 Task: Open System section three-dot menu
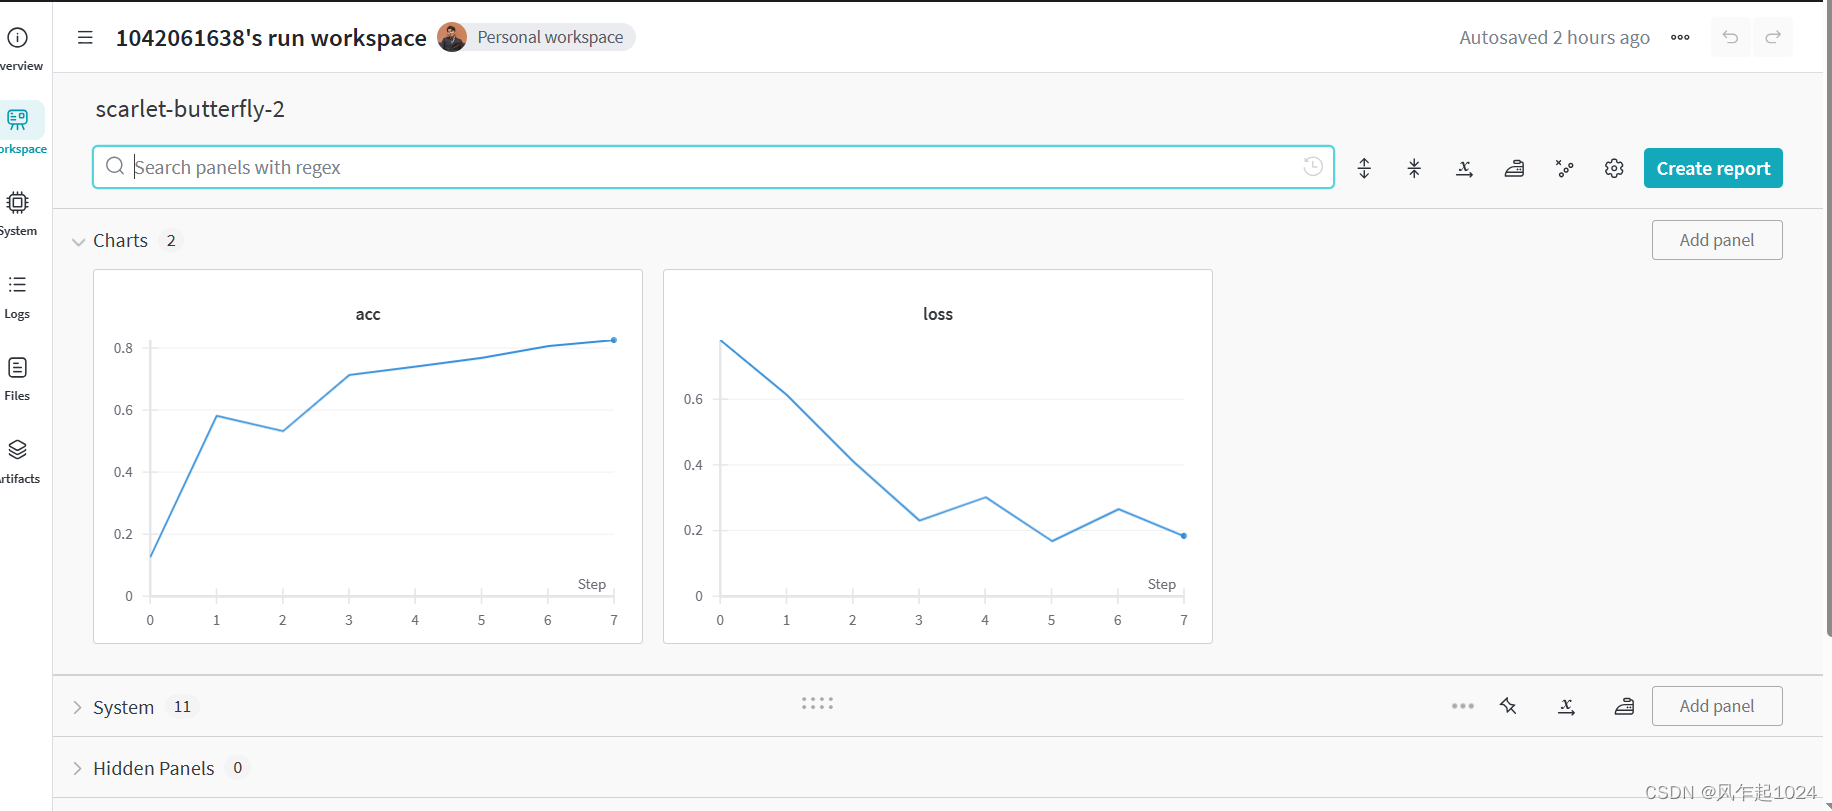pyautogui.click(x=1463, y=706)
